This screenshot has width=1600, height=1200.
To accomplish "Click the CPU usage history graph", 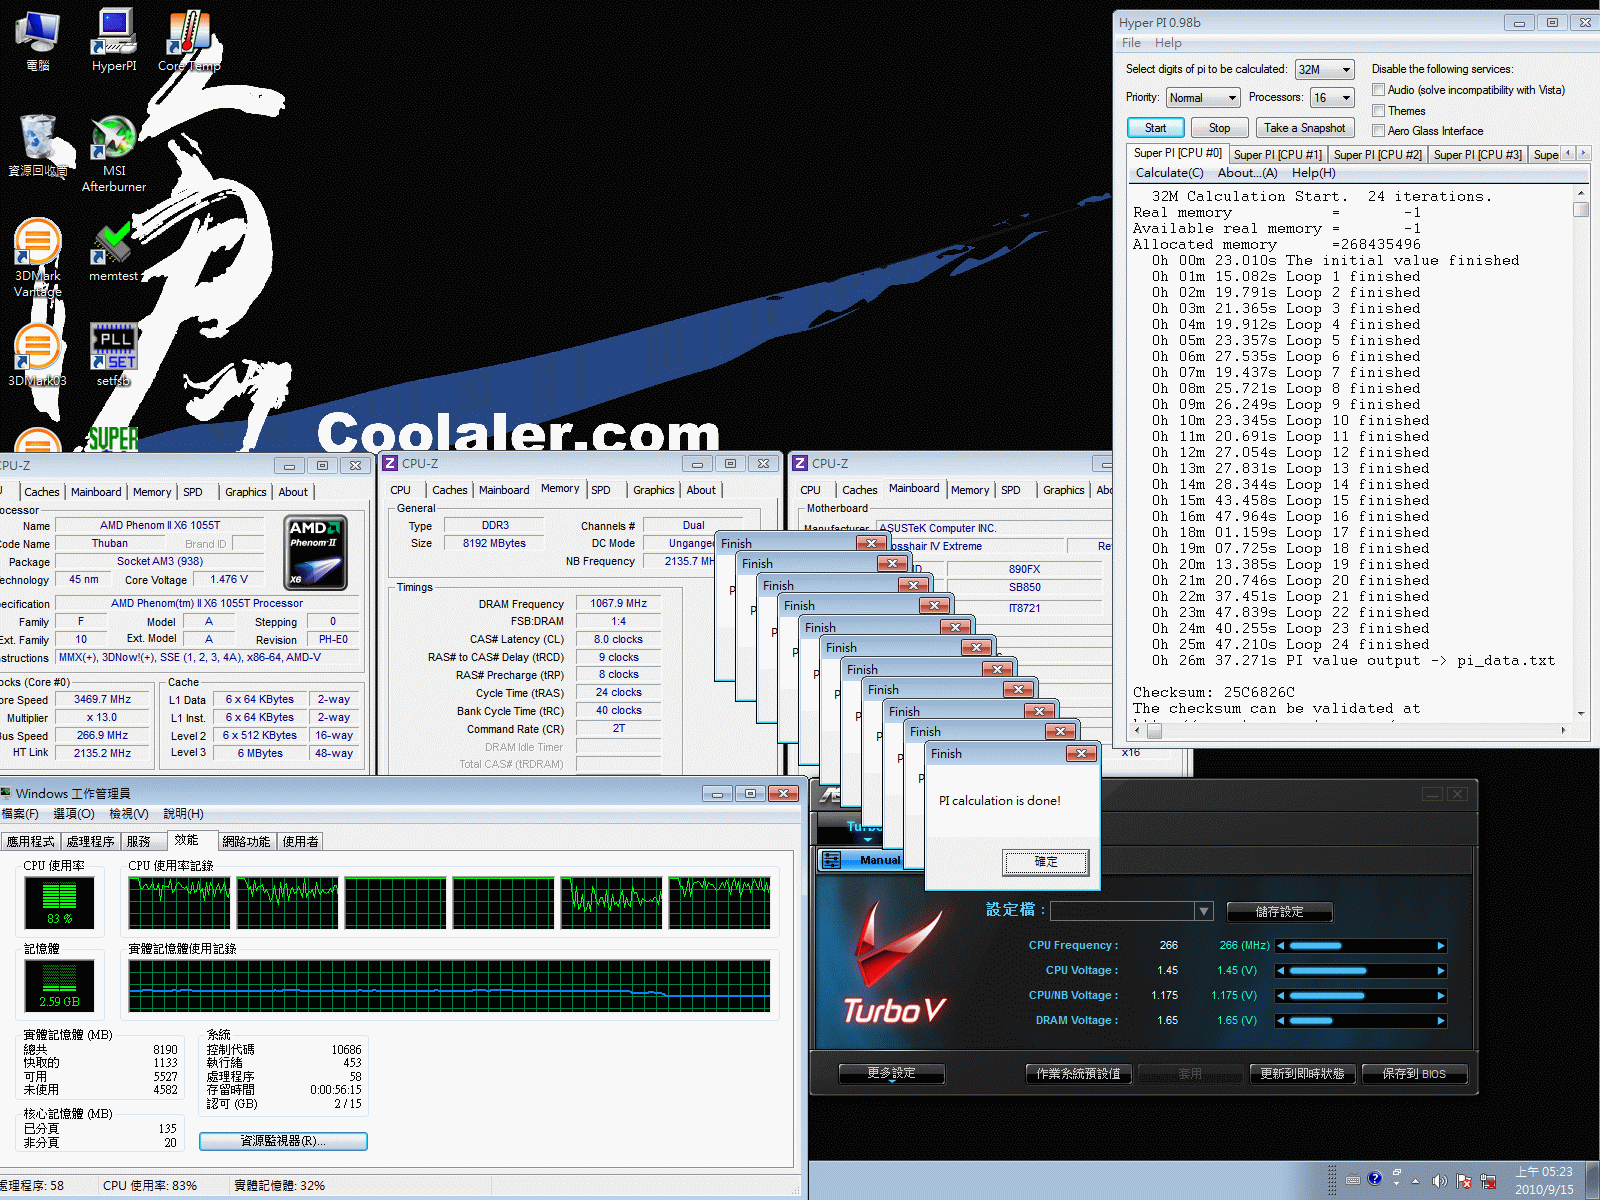I will tap(450, 903).
